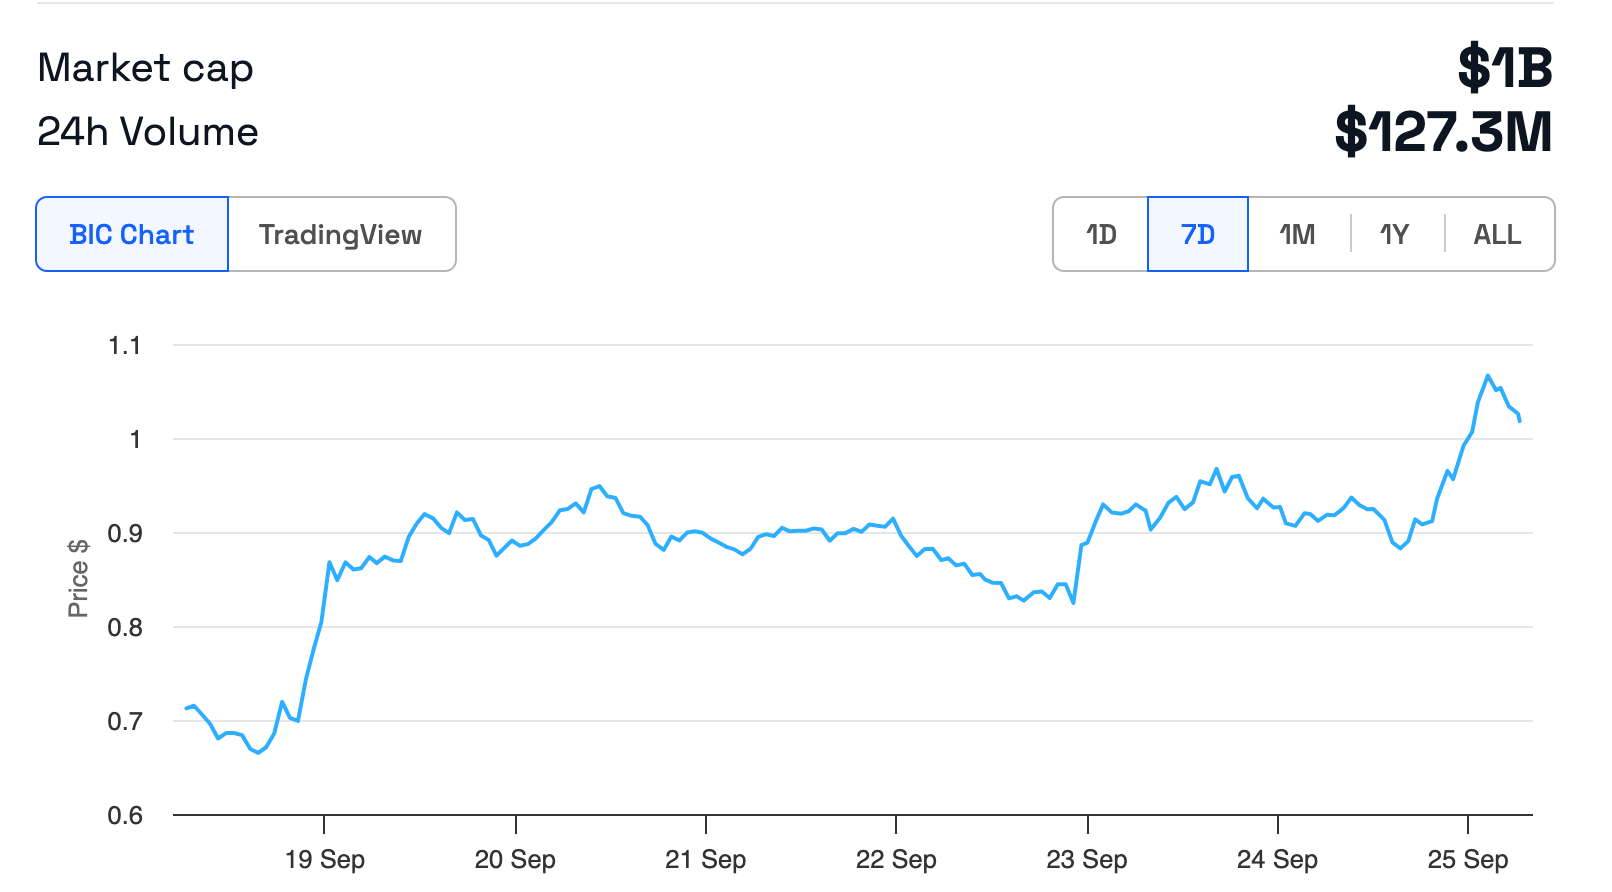The width and height of the screenshot is (1612, 892).
Task: Click the Price $ axis title
Action: 78,578
